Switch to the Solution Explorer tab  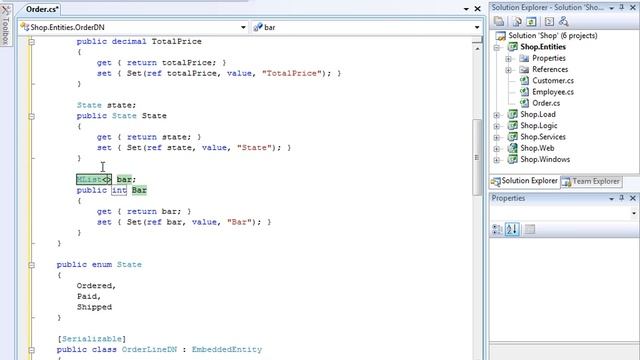(x=524, y=181)
